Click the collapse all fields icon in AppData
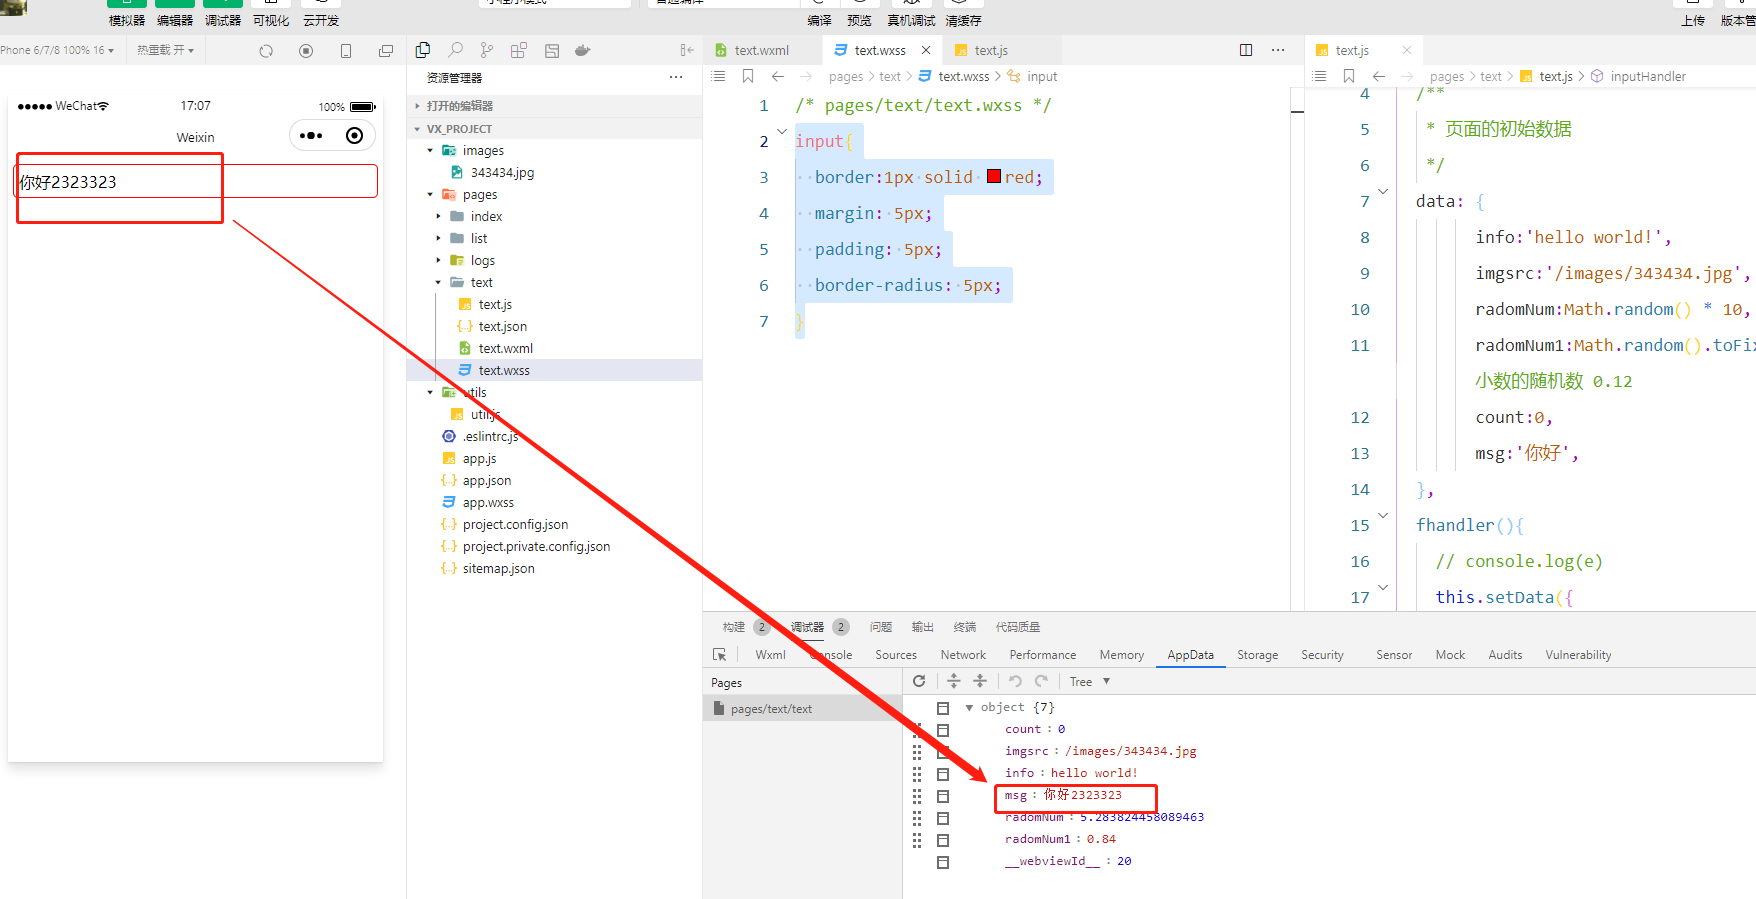 980,681
